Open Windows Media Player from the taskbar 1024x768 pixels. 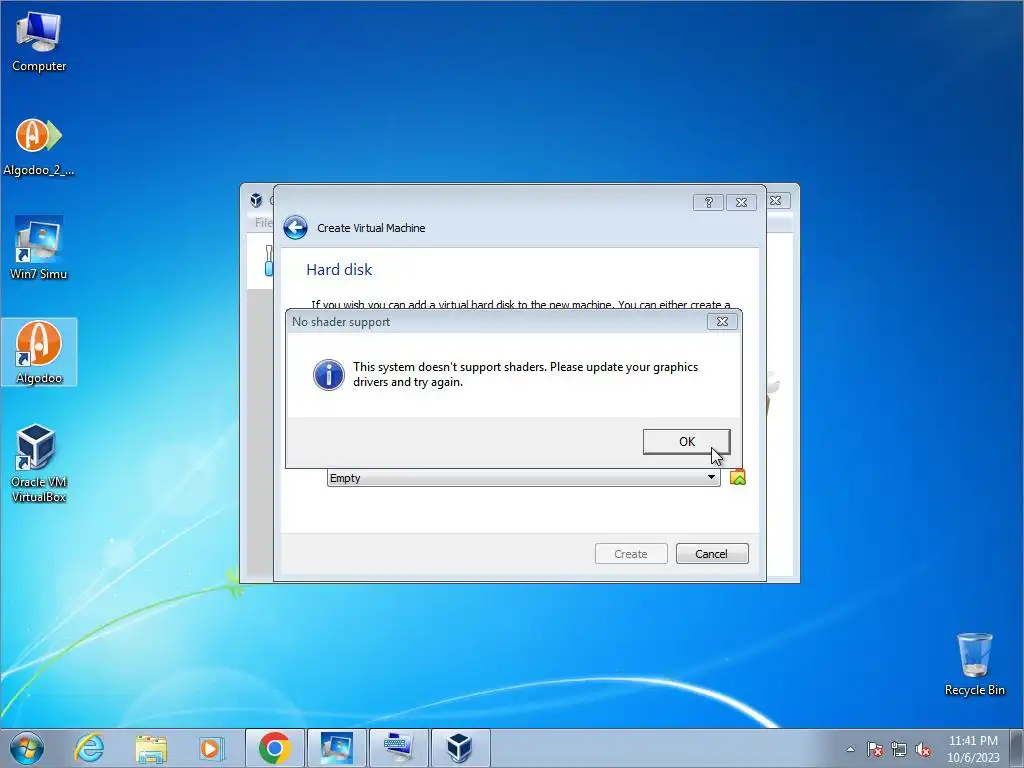[x=211, y=748]
